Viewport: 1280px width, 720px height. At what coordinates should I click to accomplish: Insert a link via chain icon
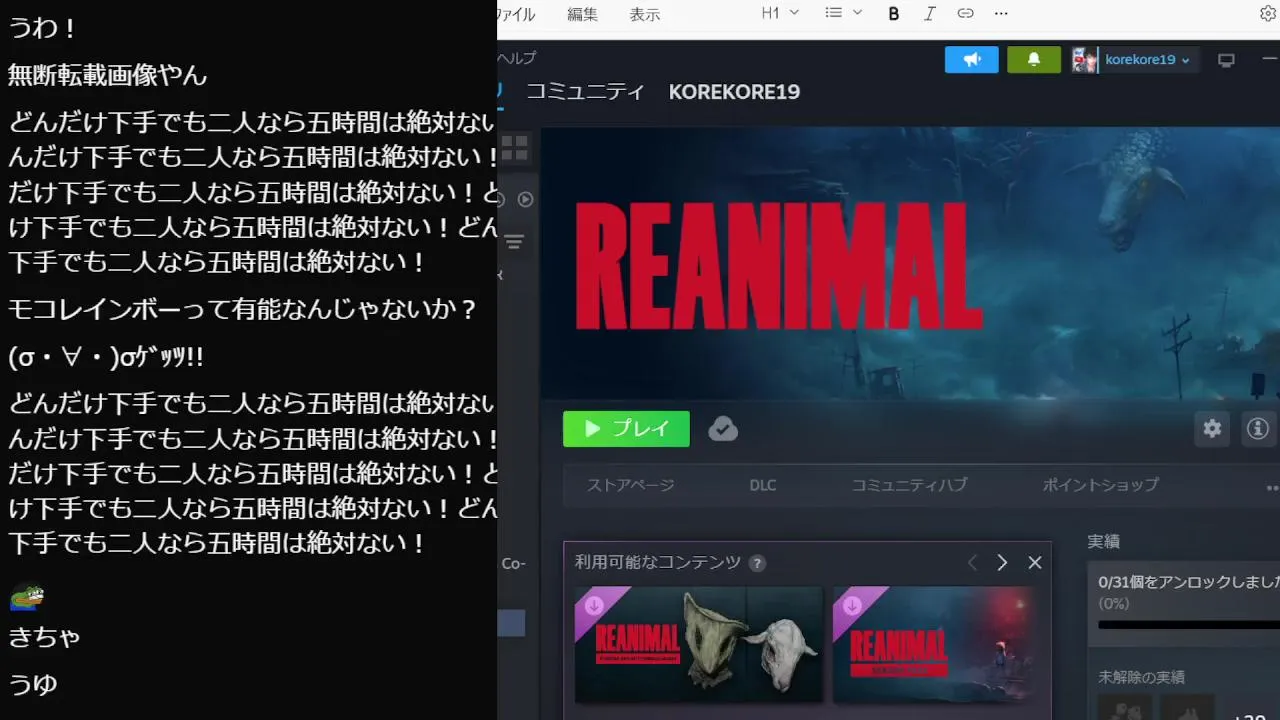(x=965, y=13)
